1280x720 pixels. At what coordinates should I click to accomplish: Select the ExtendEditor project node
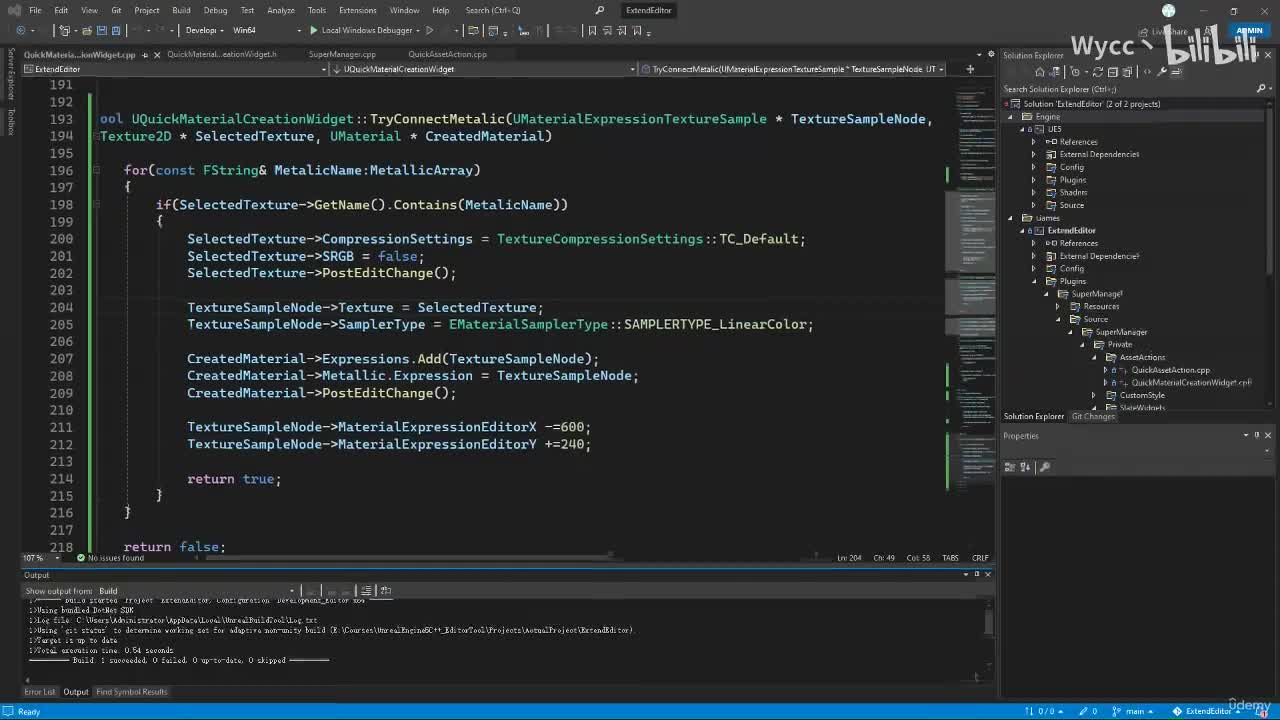(1071, 230)
